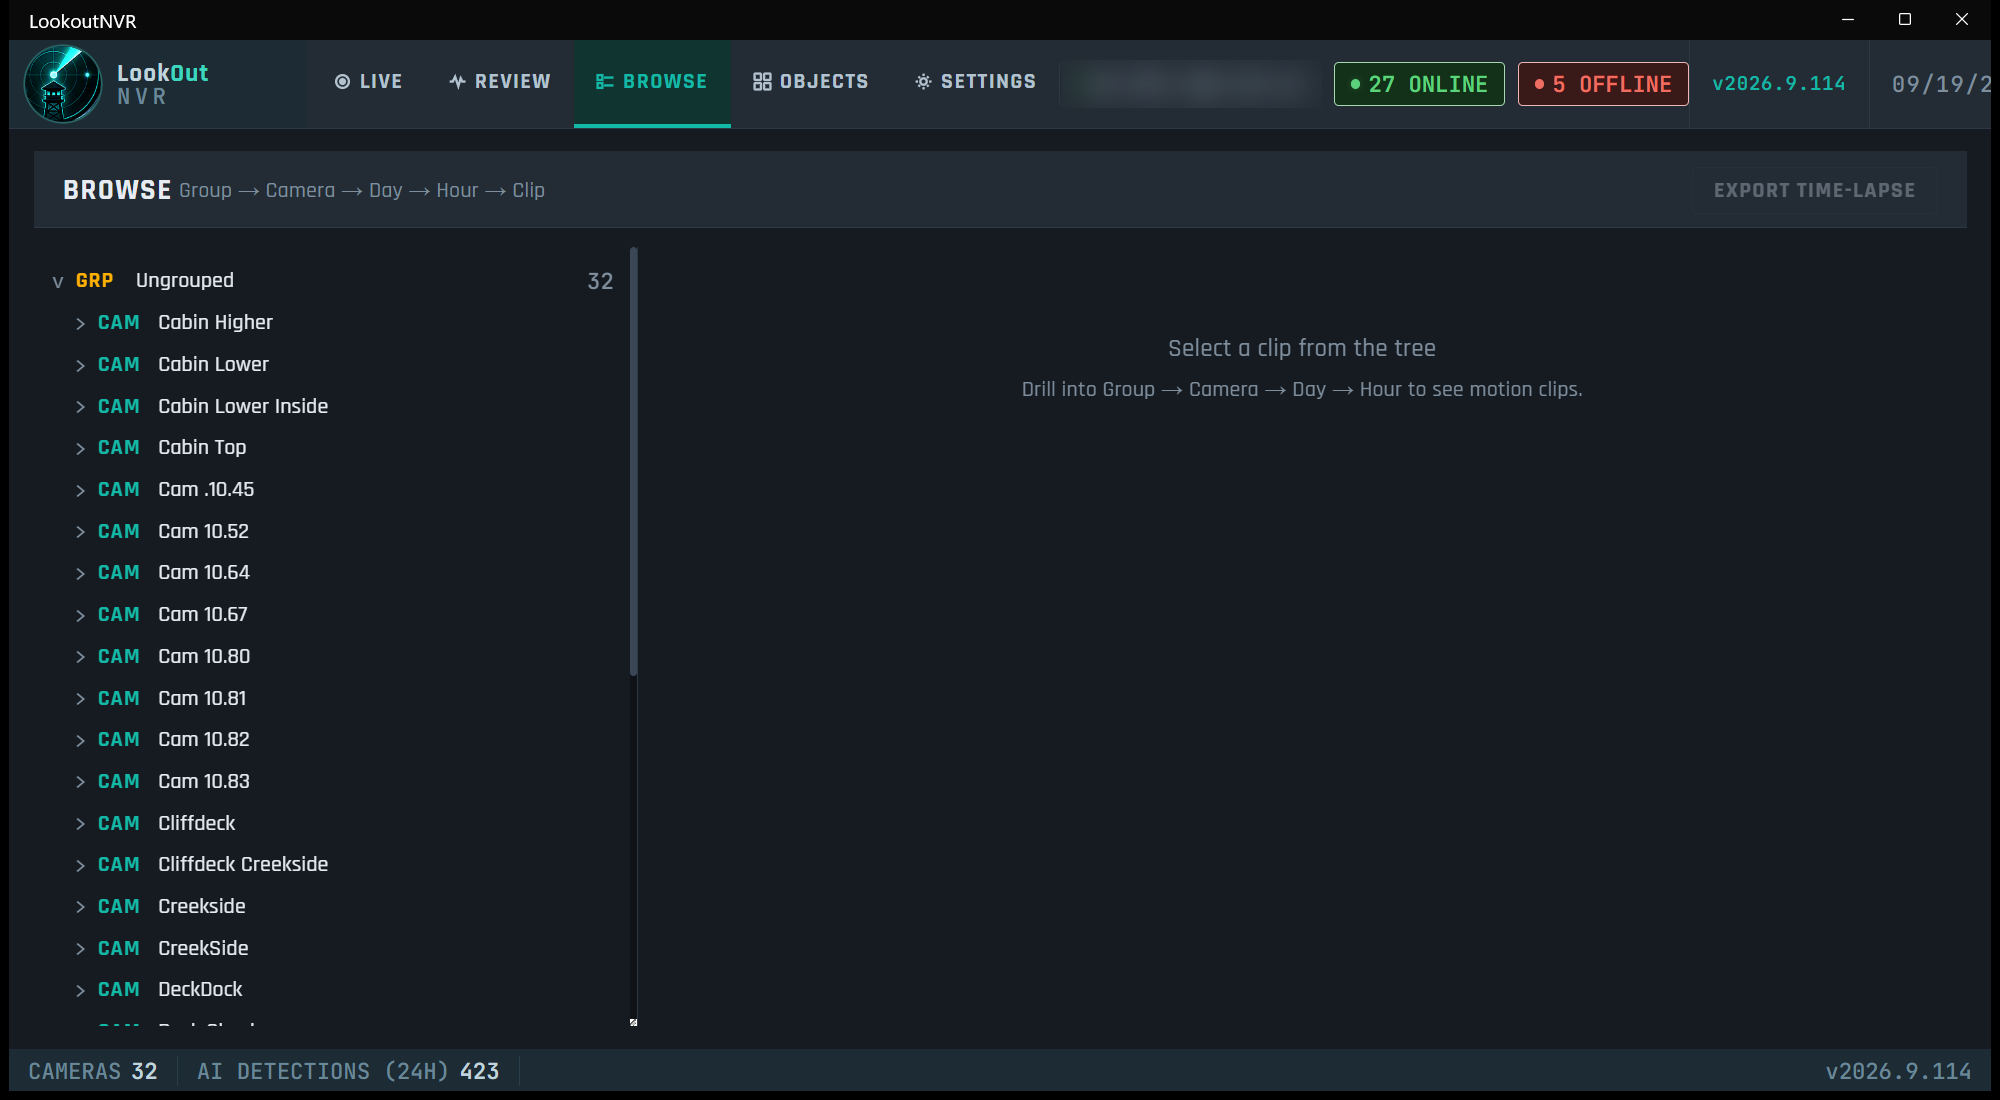
Task: Click the camera tree vertical scrollbar
Action: (x=634, y=461)
